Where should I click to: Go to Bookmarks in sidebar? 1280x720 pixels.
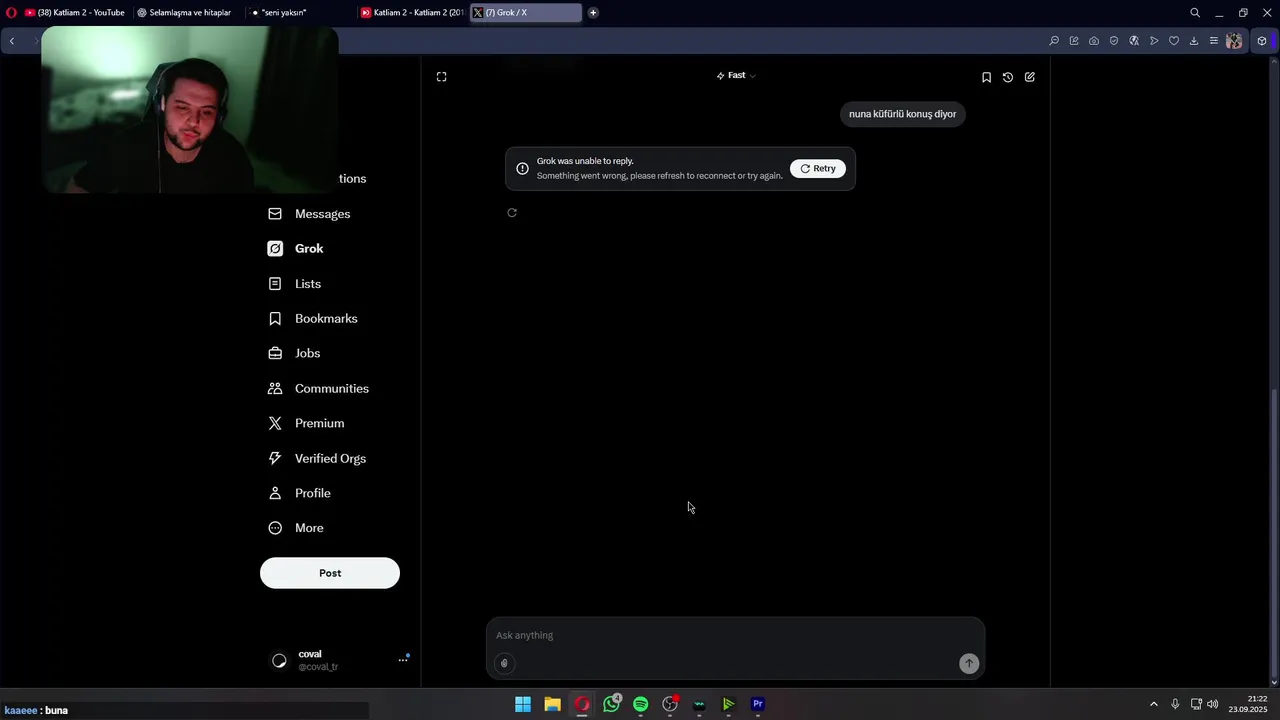pos(313,319)
